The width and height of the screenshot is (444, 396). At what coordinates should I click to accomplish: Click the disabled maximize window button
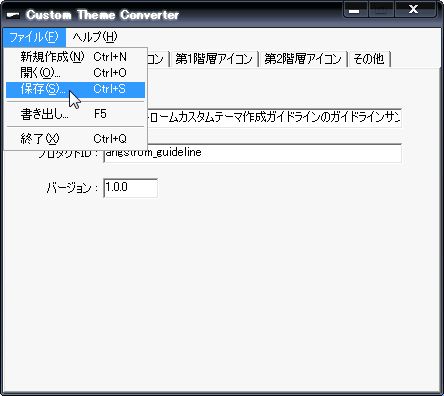pos(382,10)
